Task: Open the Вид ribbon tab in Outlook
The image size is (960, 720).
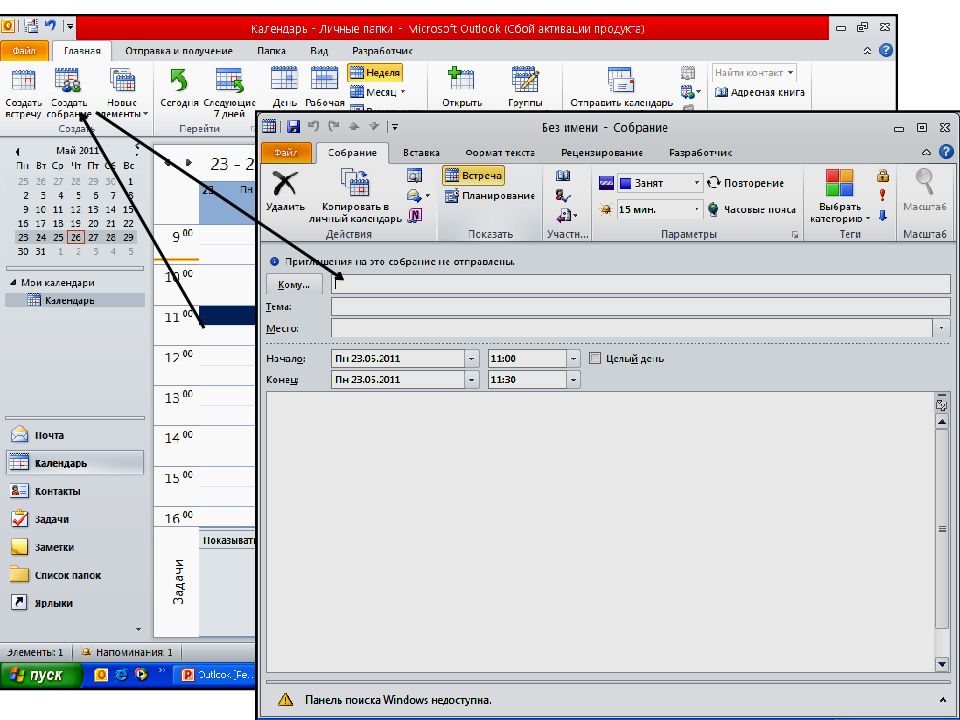Action: (319, 51)
